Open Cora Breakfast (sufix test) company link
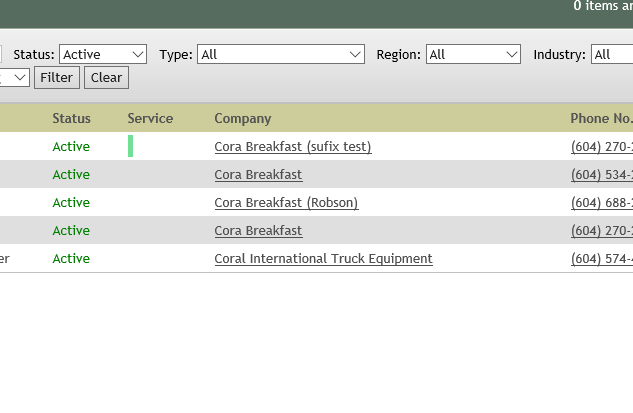This screenshot has height=413, width=633. (292, 146)
